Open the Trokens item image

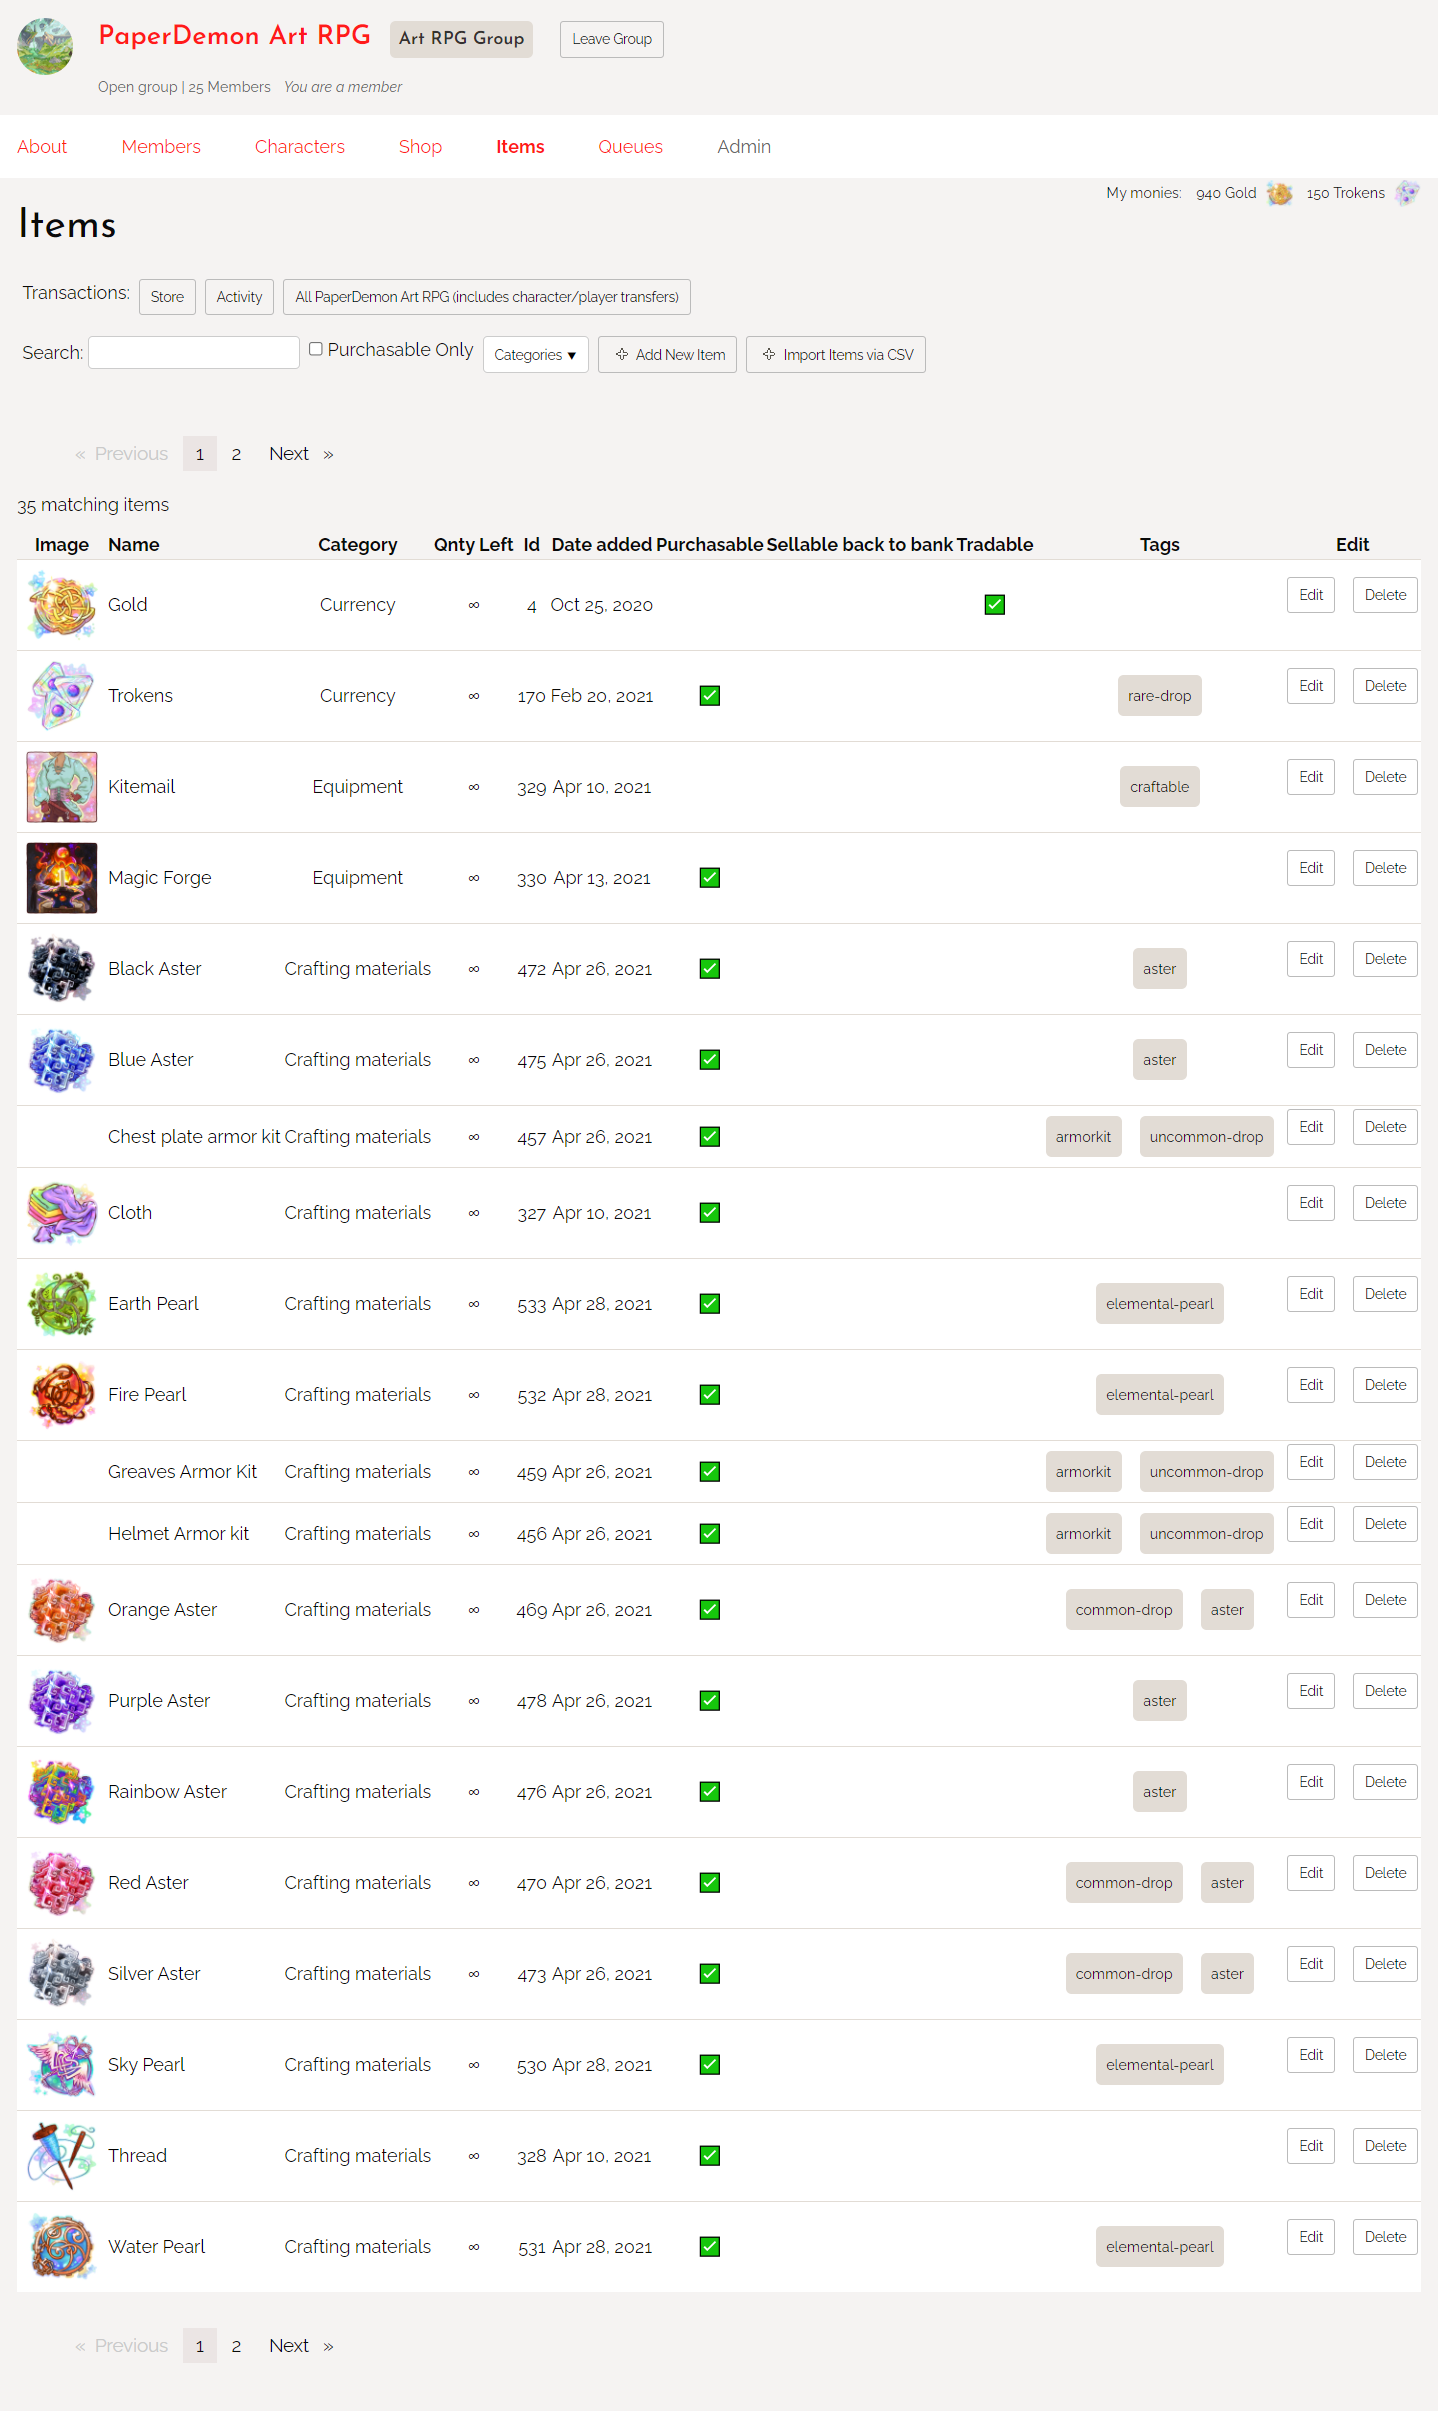coord(61,695)
